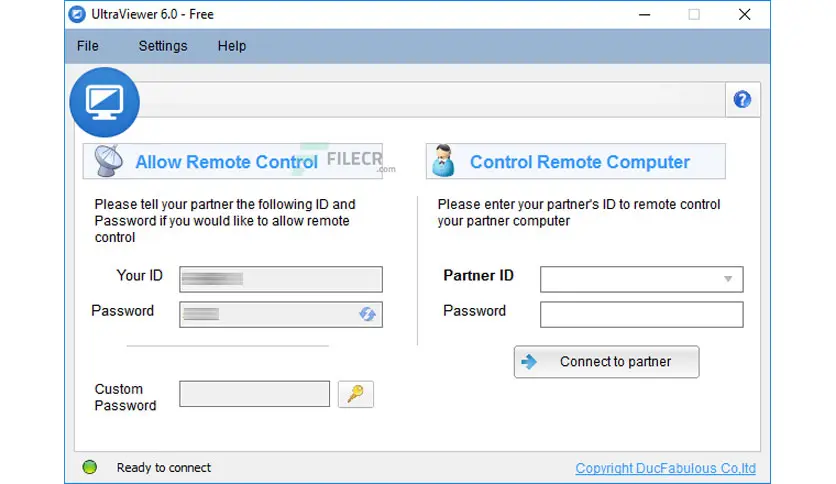Click the blue help question mark icon

click(x=742, y=99)
